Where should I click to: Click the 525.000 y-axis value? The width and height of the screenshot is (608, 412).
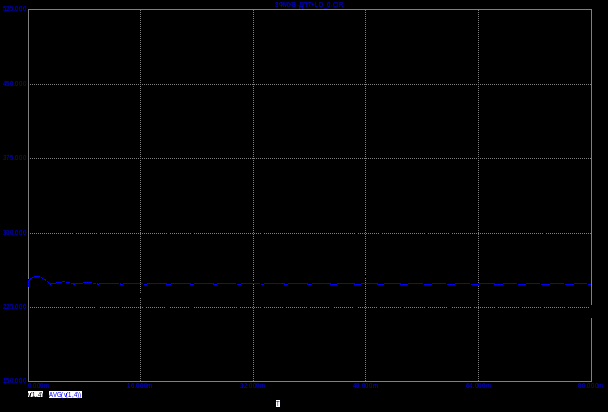(15, 9)
